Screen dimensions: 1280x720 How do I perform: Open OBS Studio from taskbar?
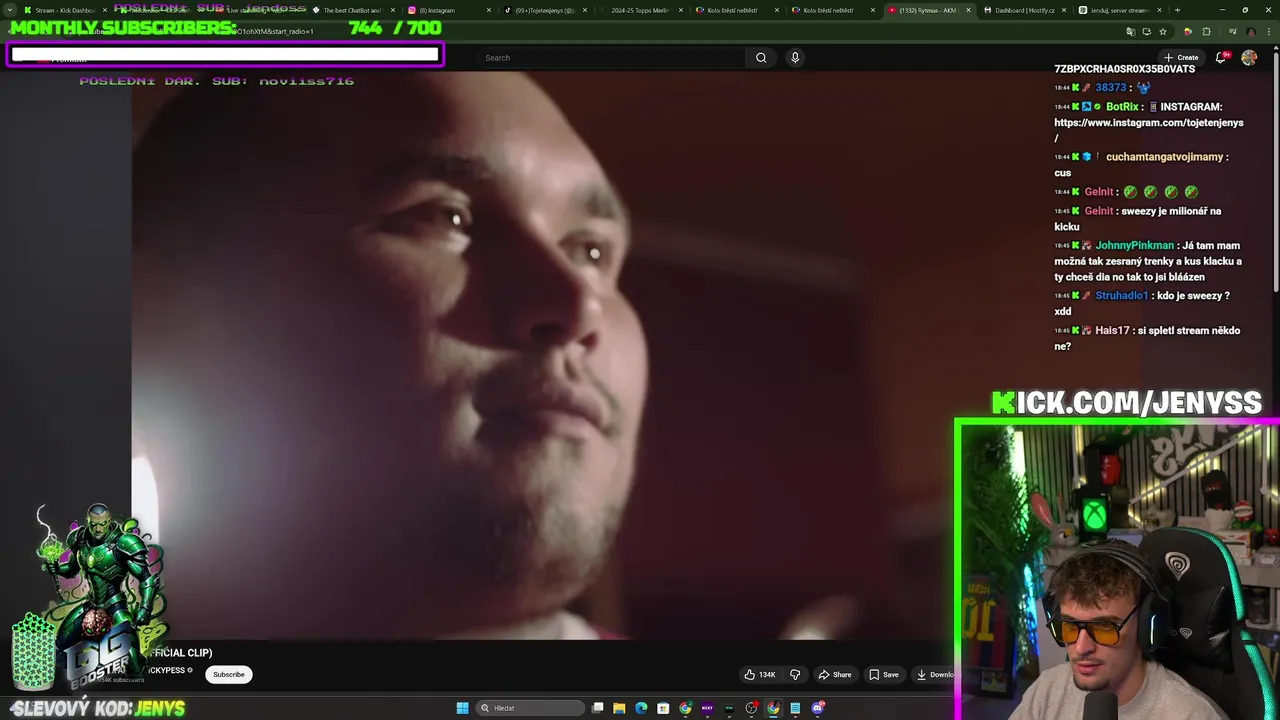pos(751,708)
